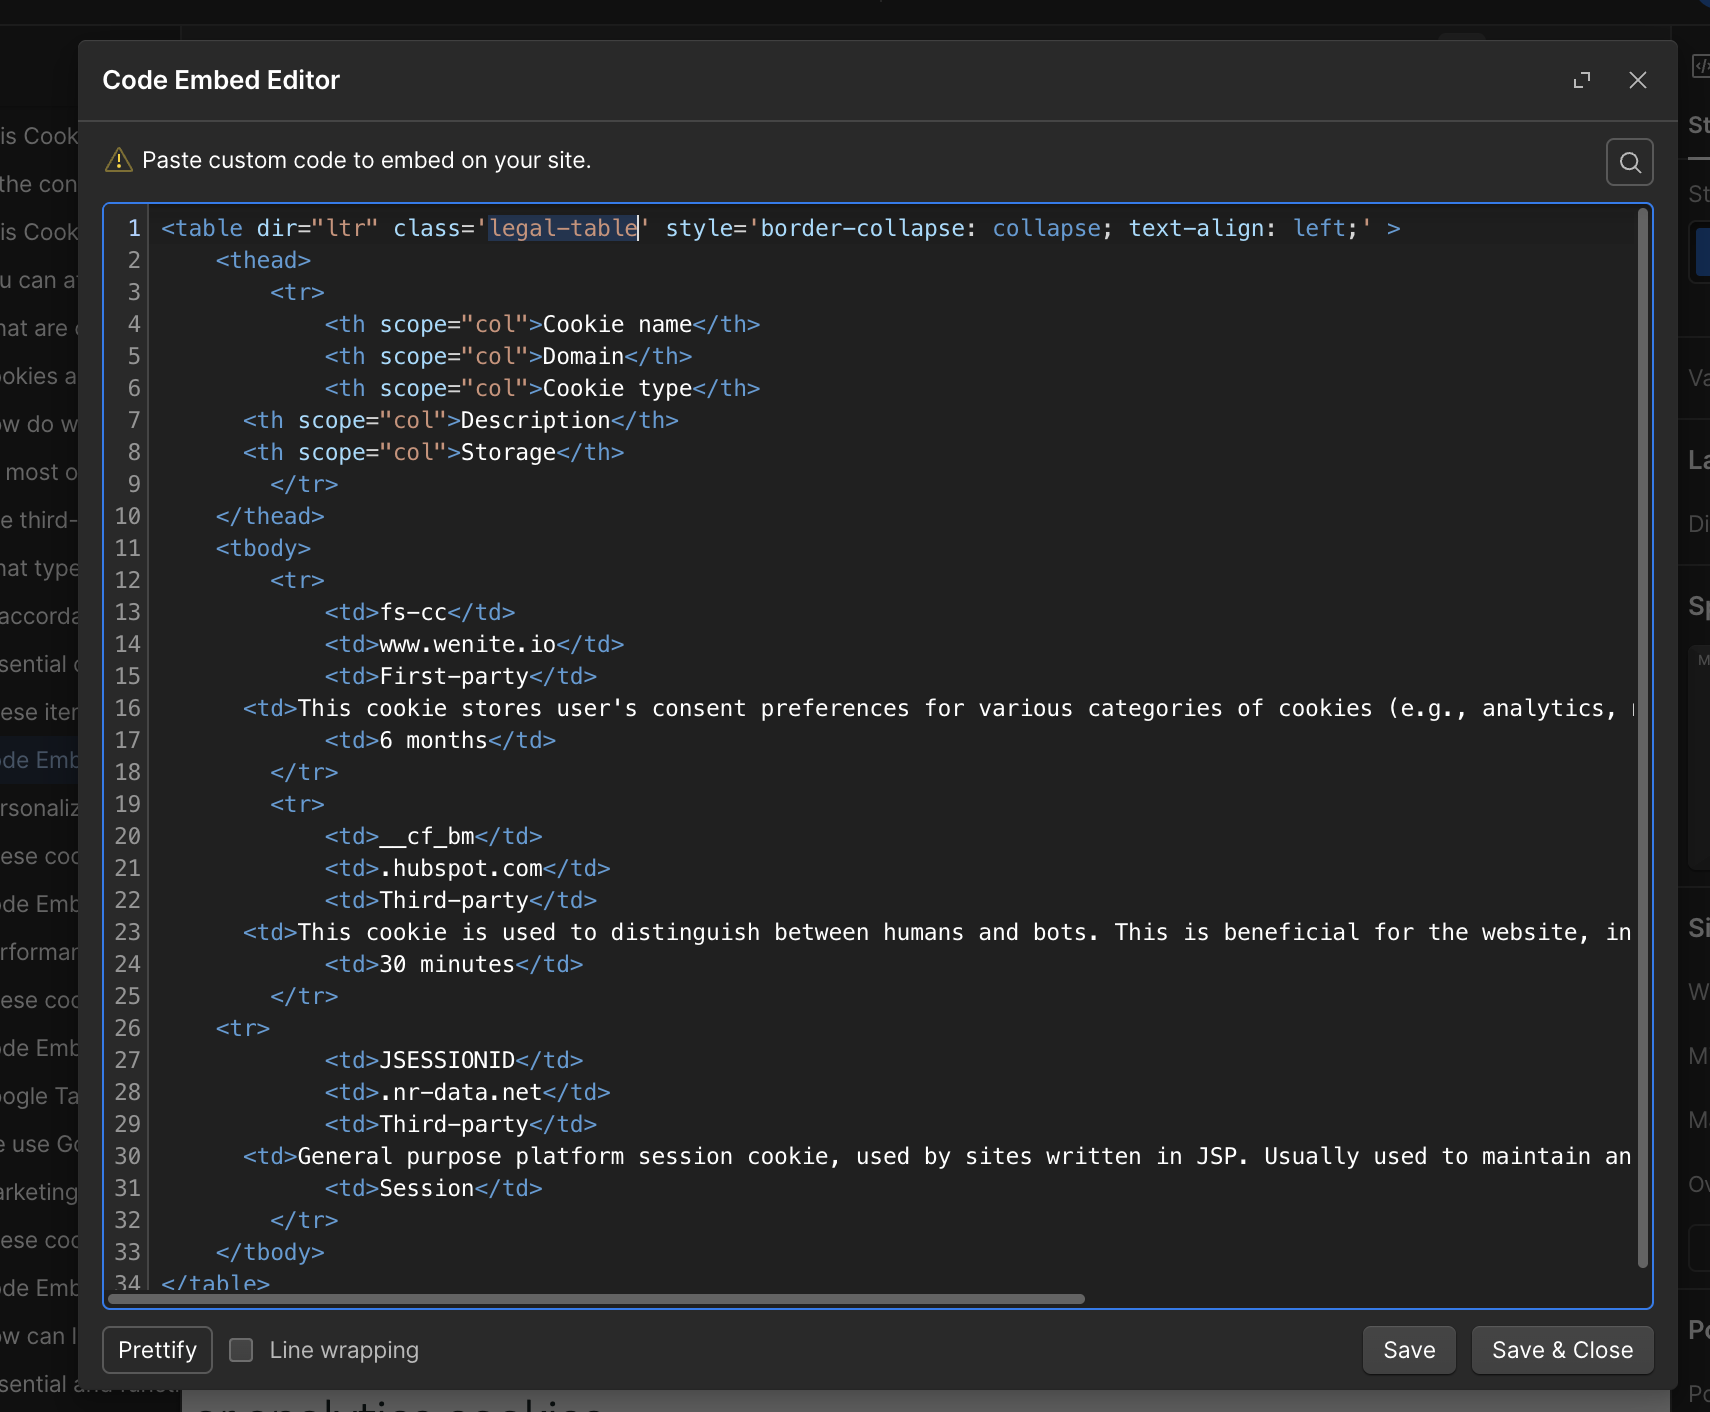
Task: Click Save & Close
Action: click(1561, 1350)
